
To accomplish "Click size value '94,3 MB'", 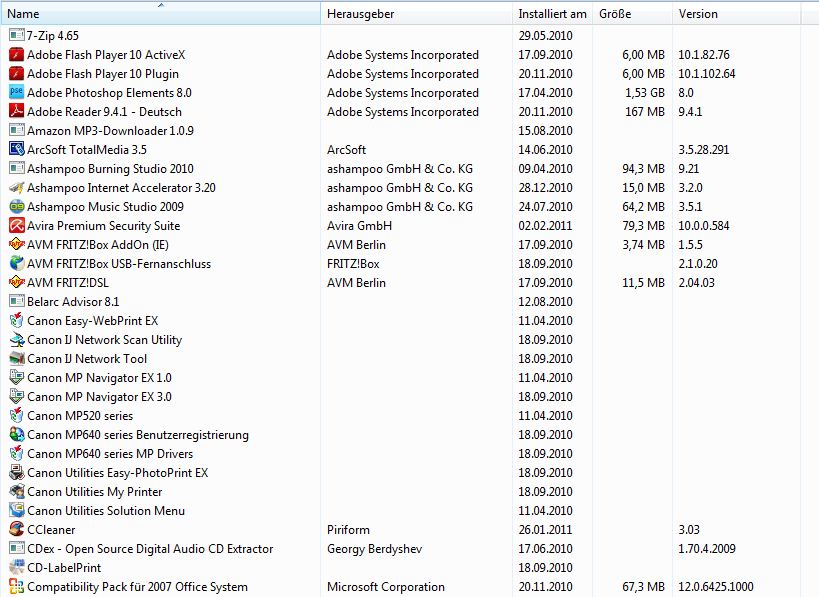I will tap(644, 169).
